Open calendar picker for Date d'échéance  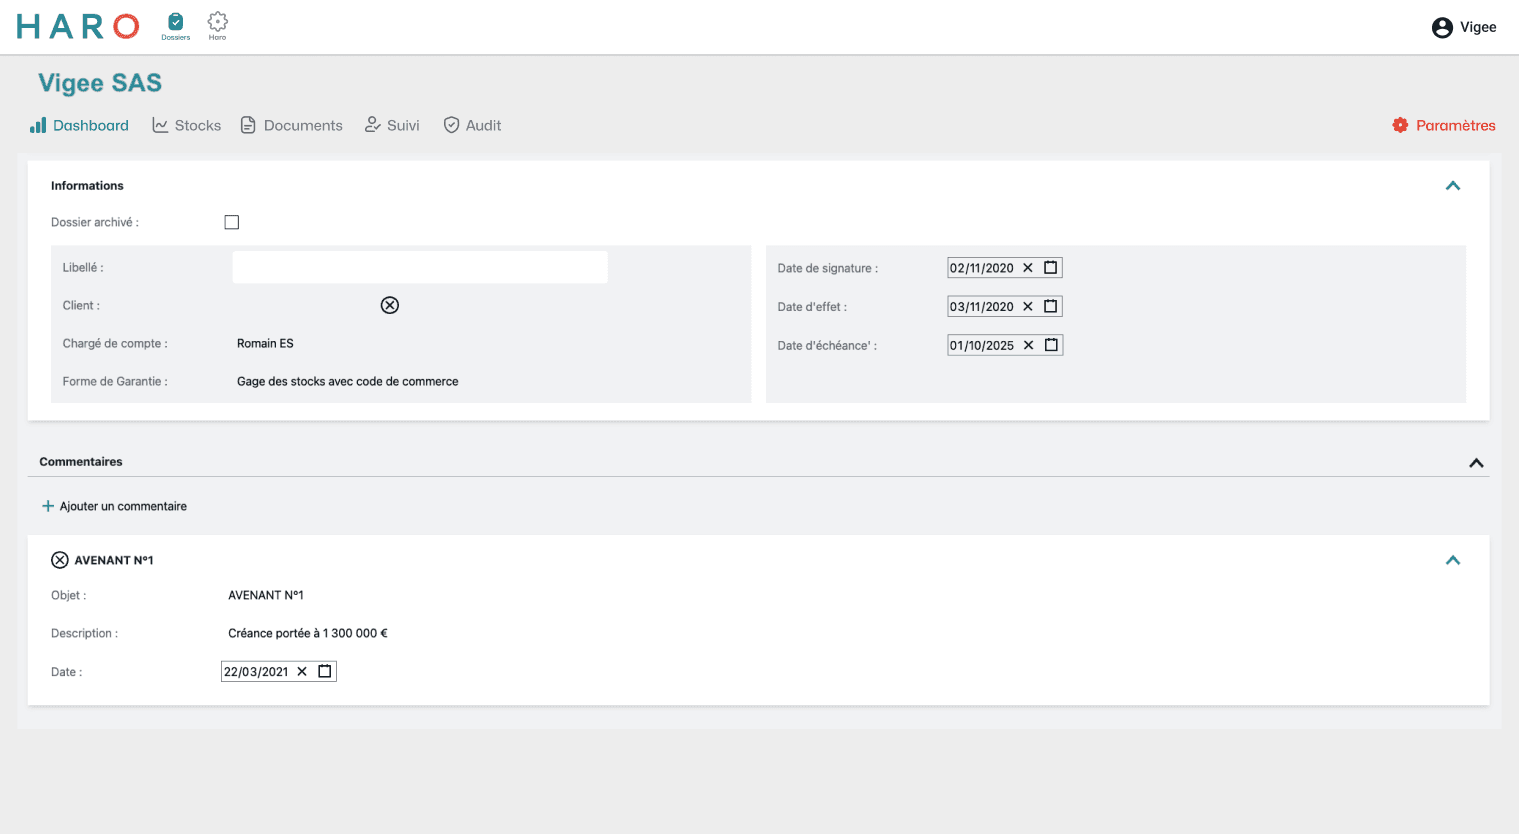(1051, 345)
